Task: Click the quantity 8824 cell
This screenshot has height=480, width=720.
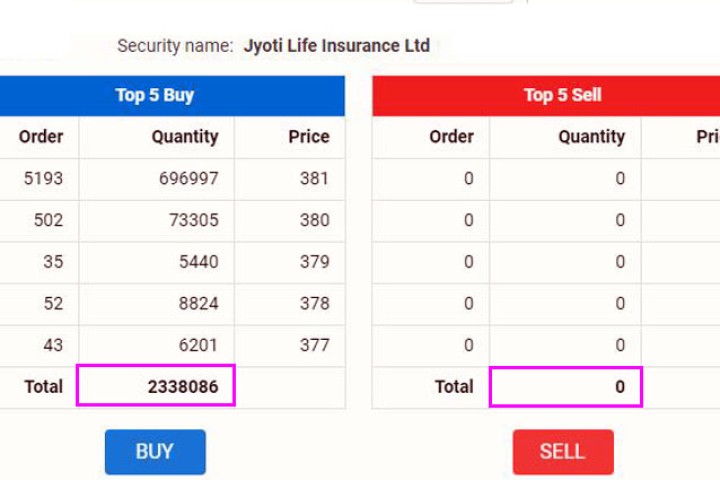Action: pyautogui.click(x=198, y=304)
